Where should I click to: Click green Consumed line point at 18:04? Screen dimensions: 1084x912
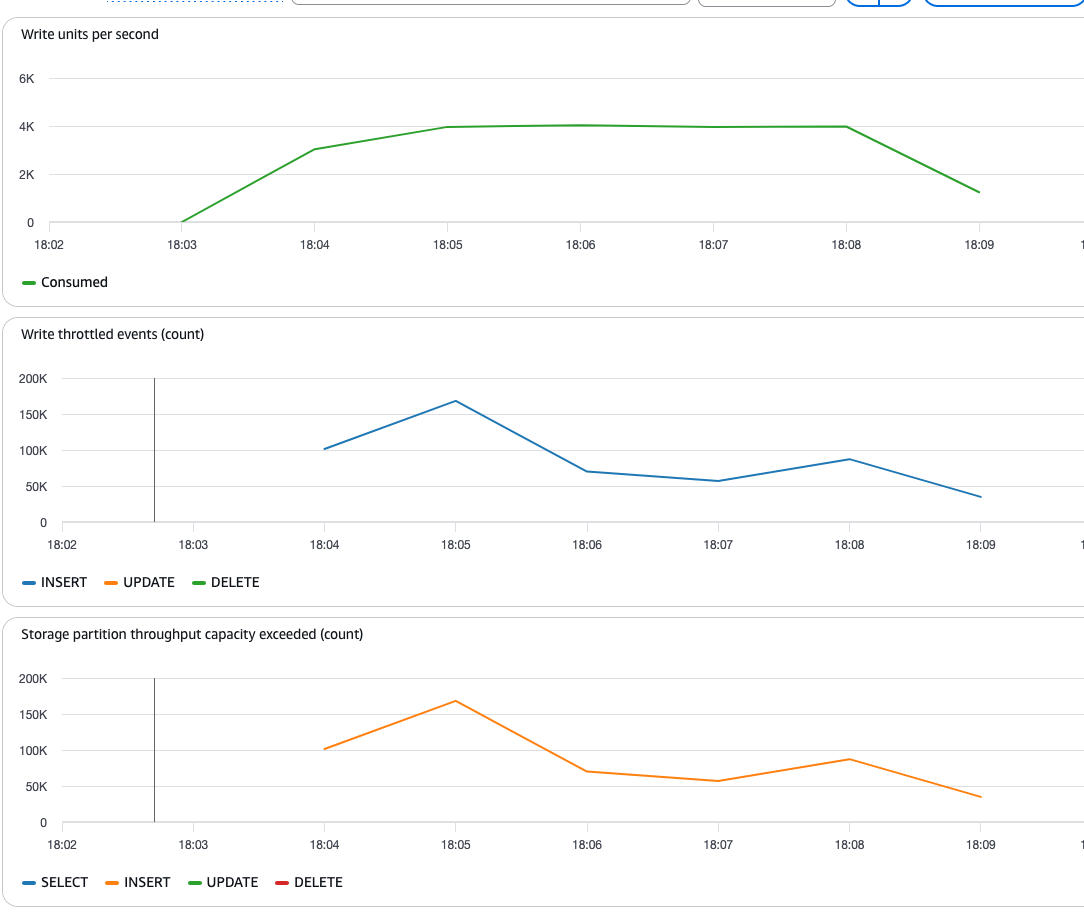tap(314, 149)
